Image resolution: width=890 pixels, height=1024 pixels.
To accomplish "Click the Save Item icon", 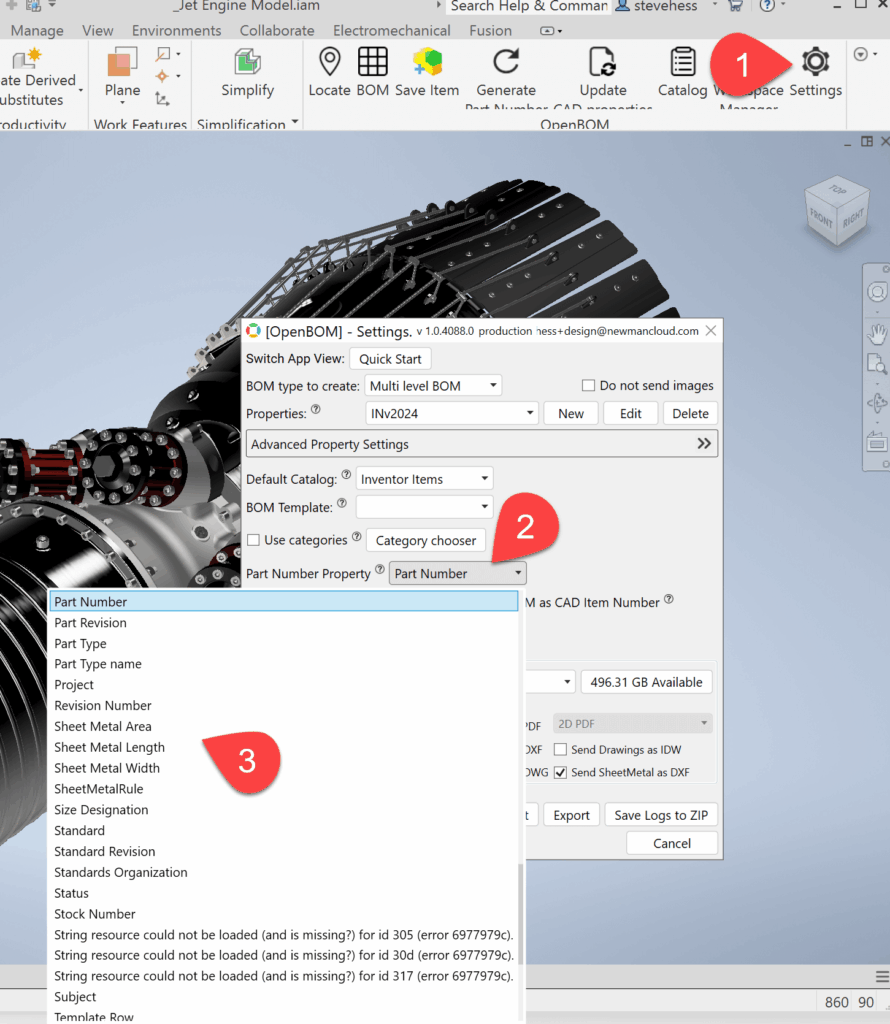I will pyautogui.click(x=427, y=62).
